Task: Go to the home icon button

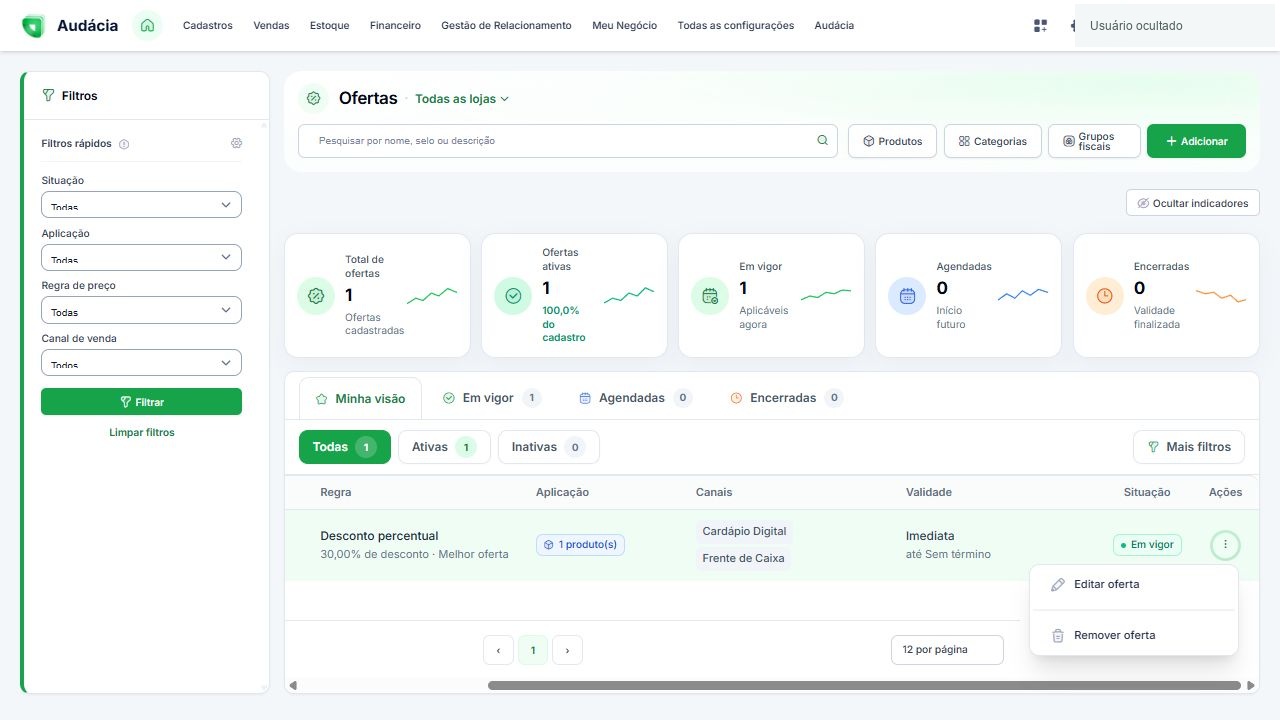Action: (x=147, y=26)
